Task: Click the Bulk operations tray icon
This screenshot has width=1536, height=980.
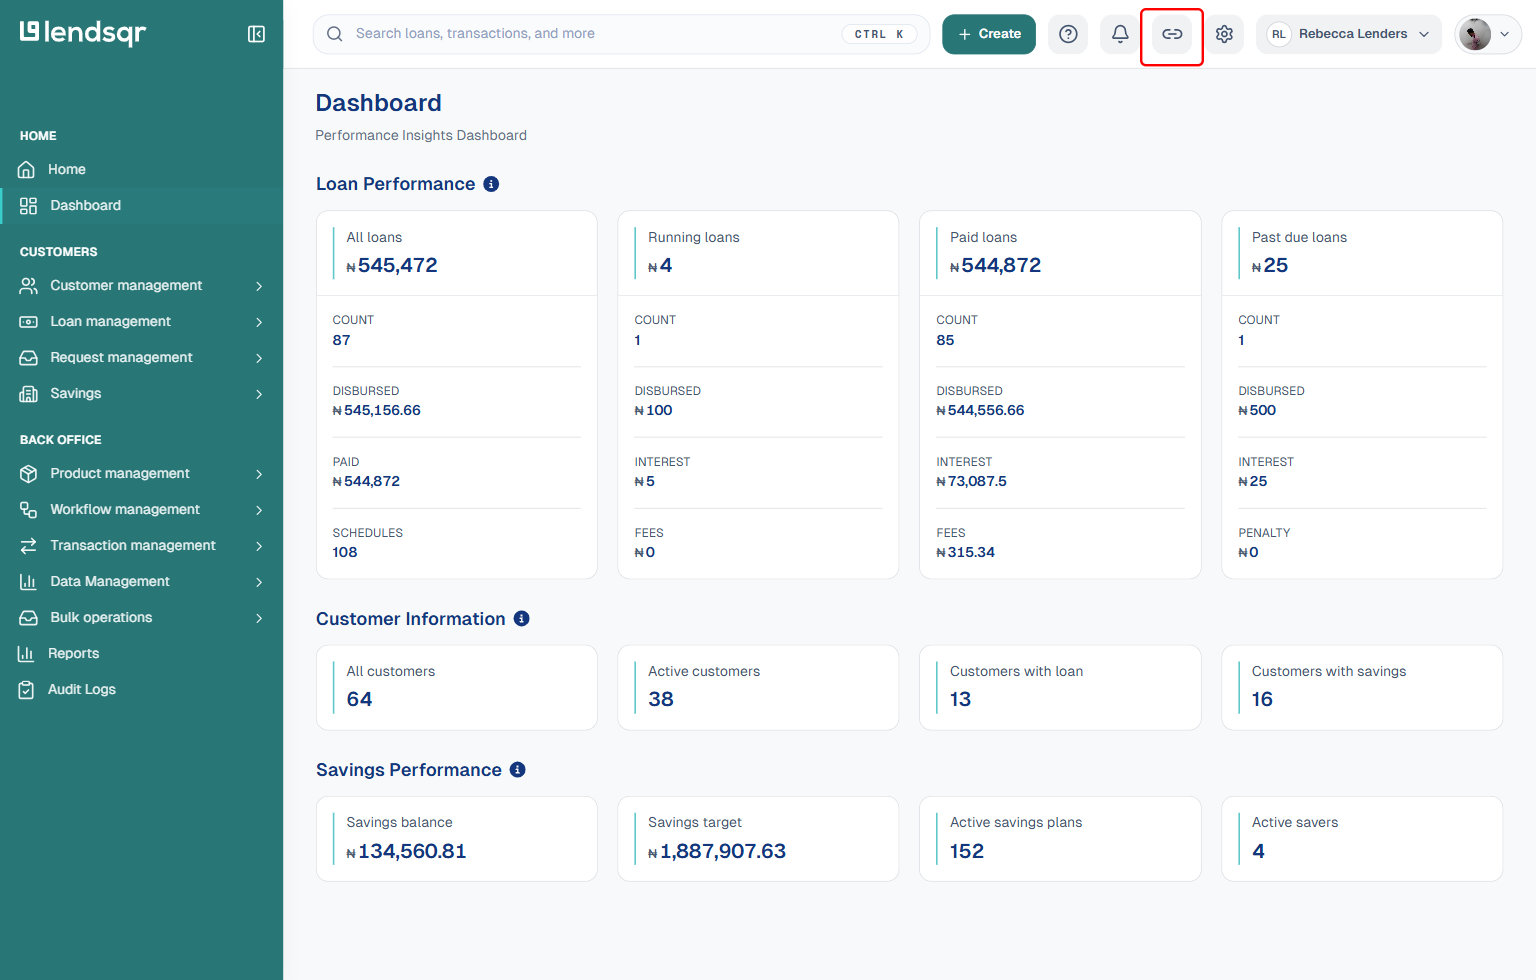Action: [x=28, y=618]
